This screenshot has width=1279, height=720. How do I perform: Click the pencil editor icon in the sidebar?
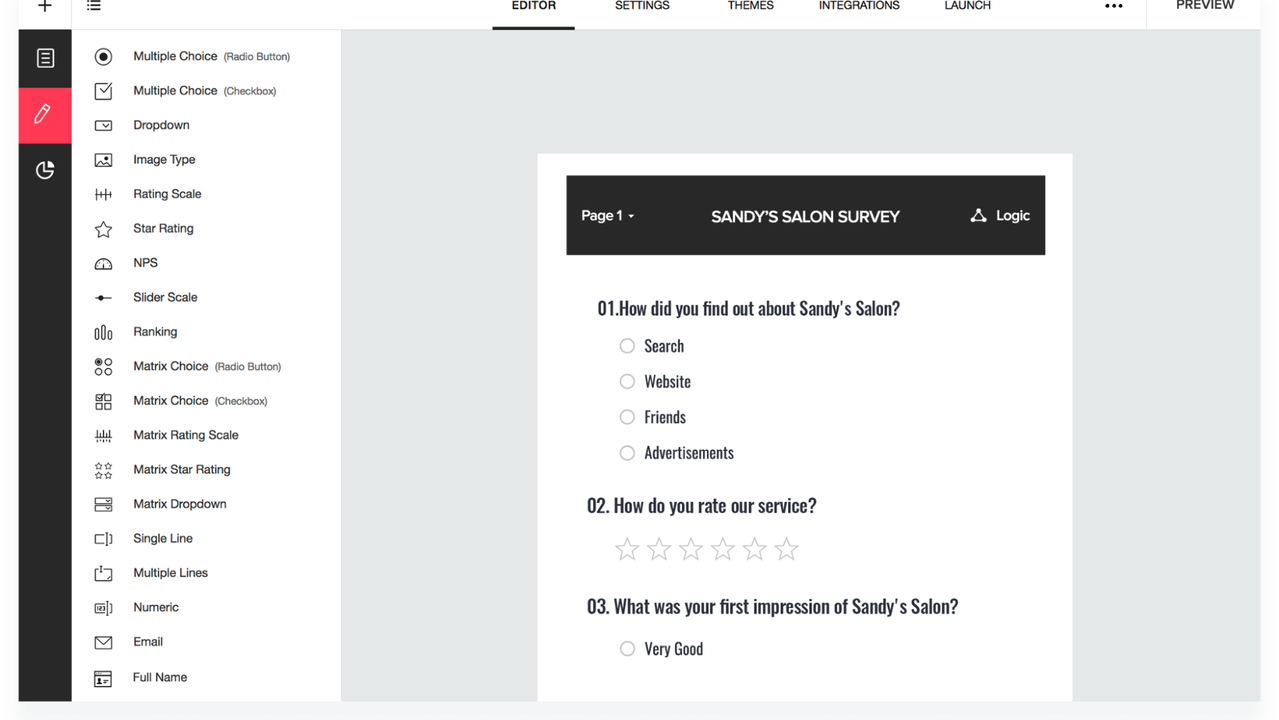44,114
